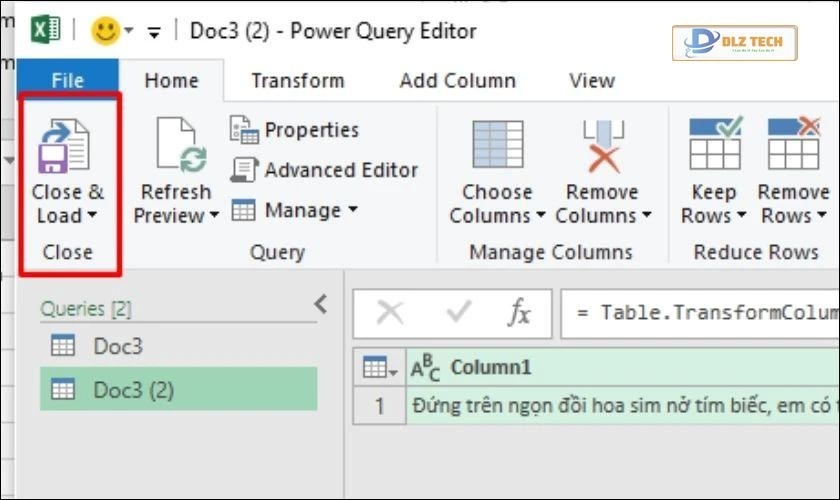Open the query Properties
The image size is (840, 500).
[294, 129]
